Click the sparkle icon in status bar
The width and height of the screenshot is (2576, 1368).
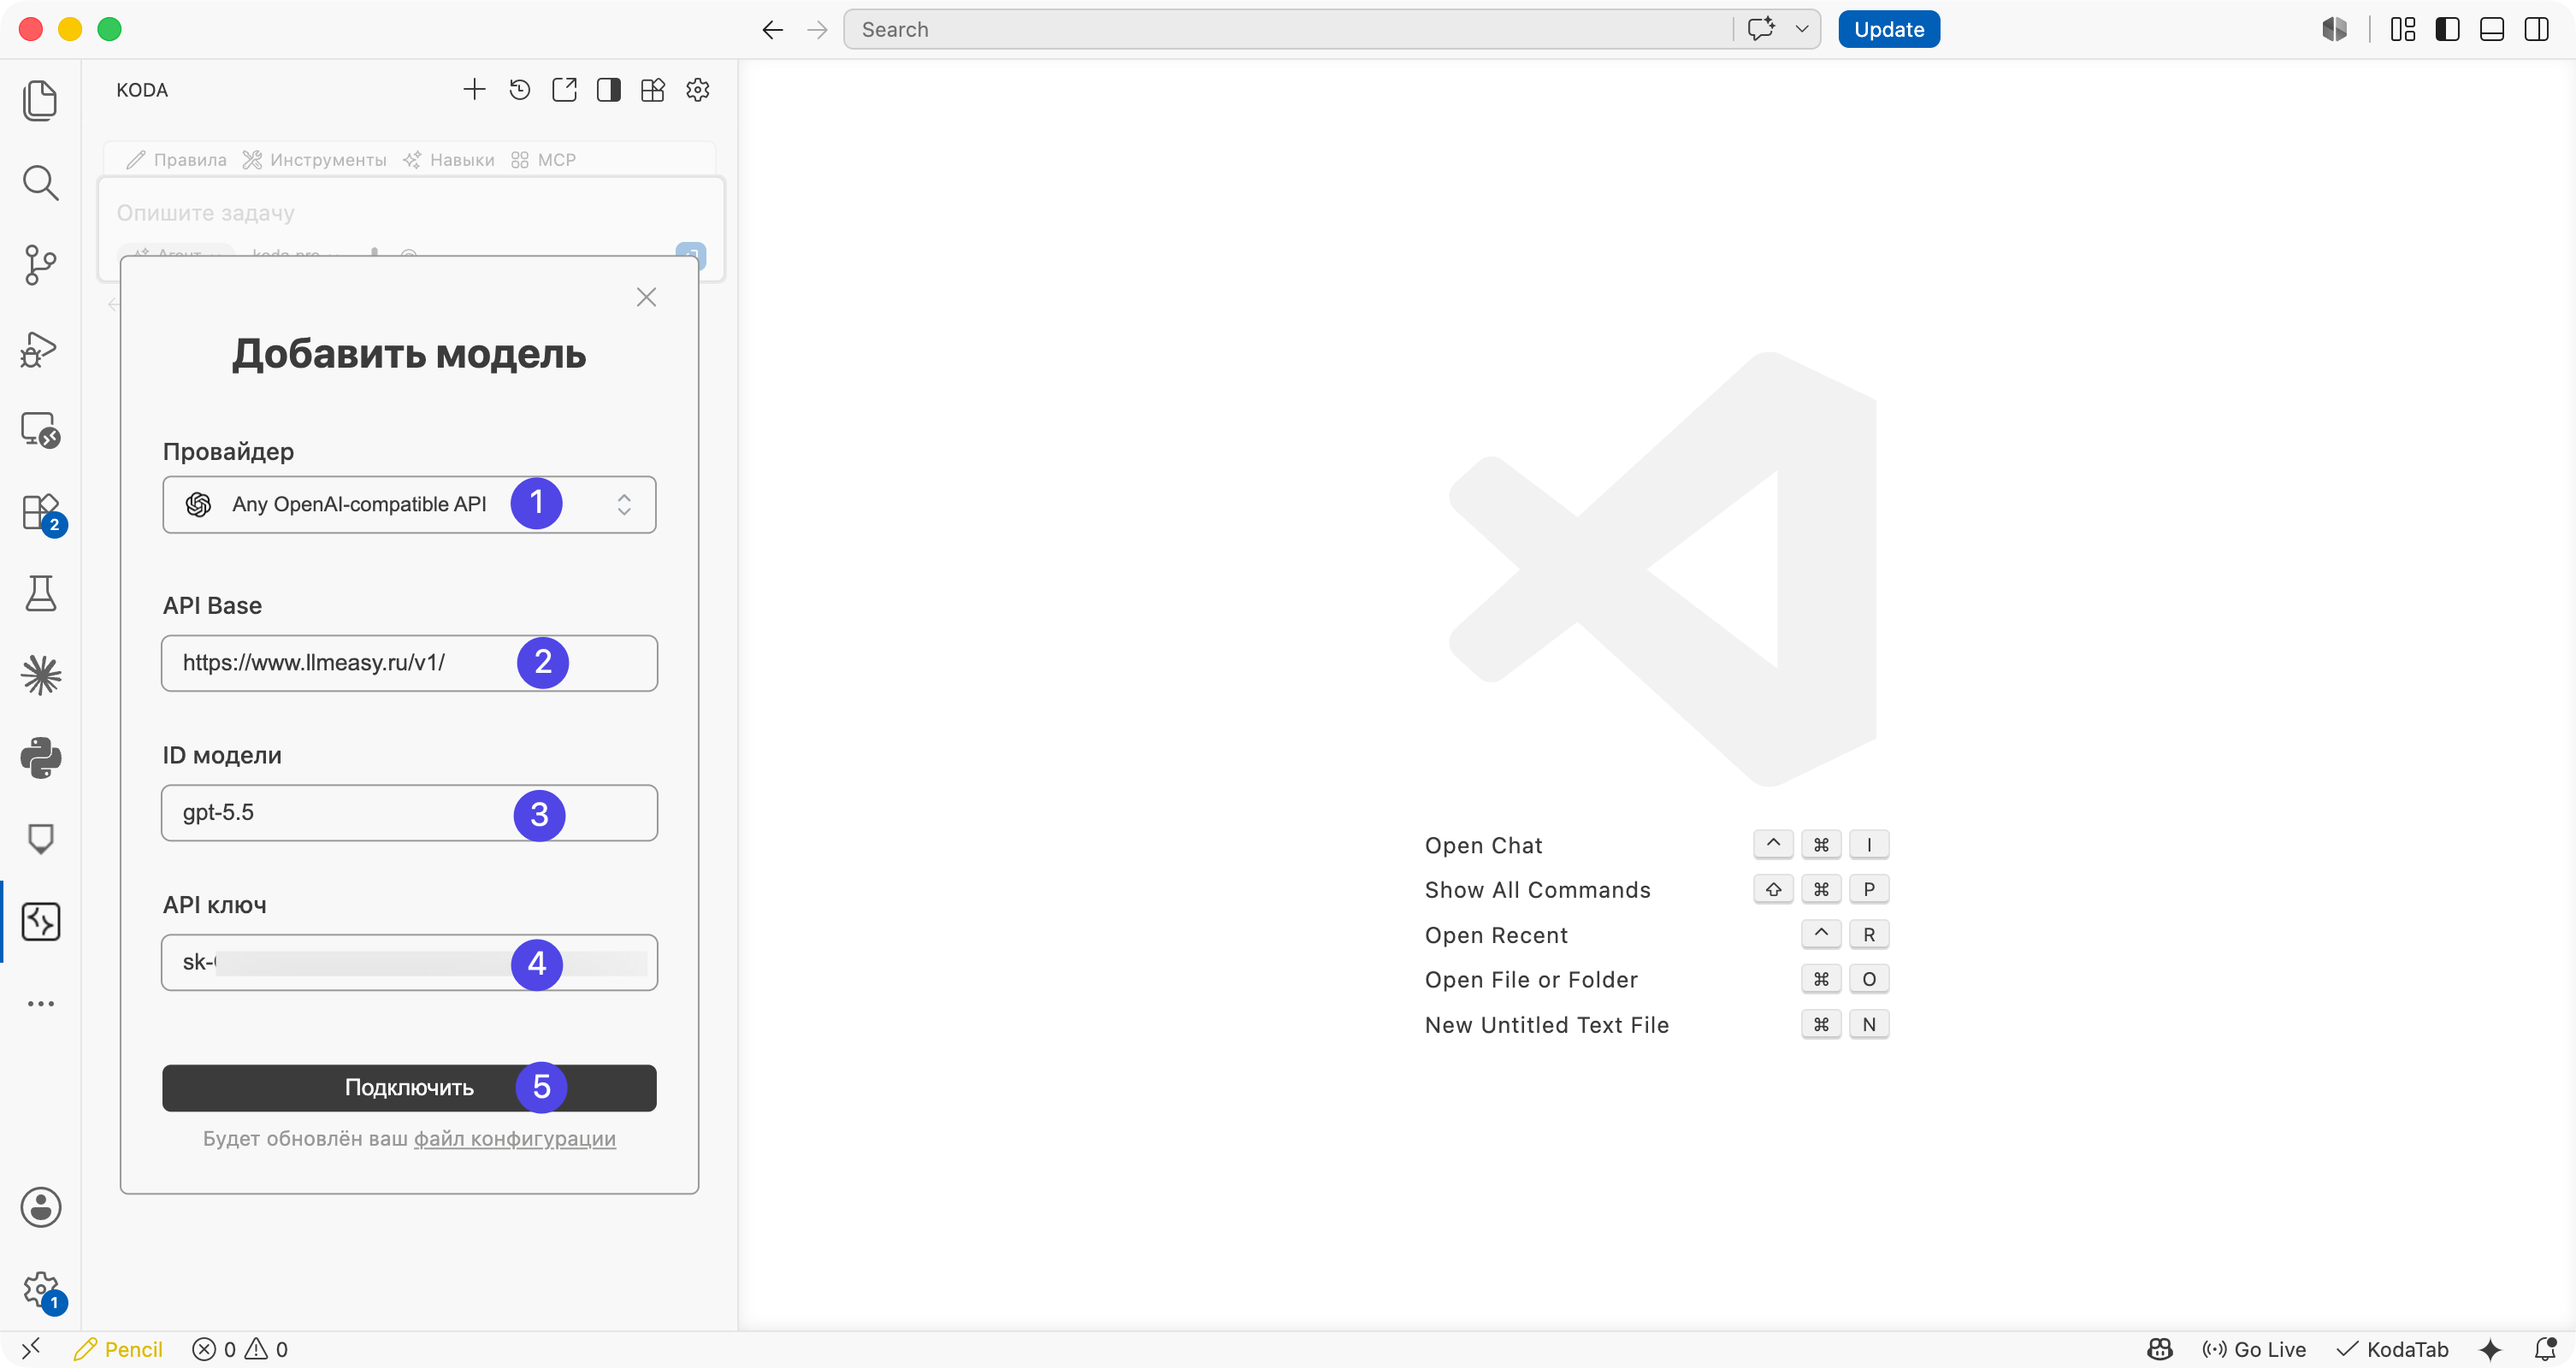click(x=2491, y=1349)
